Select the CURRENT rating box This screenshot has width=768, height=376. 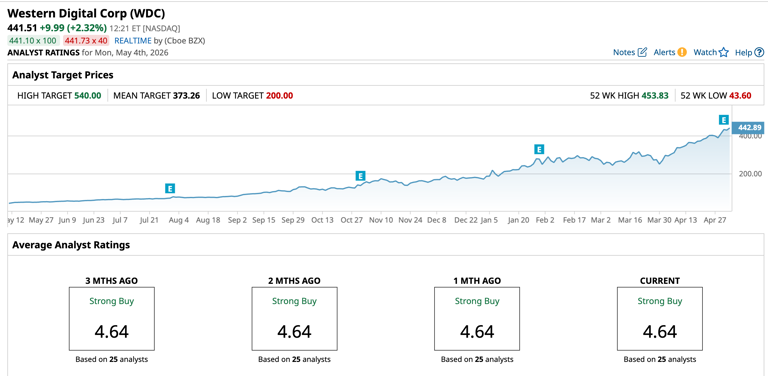pos(660,318)
